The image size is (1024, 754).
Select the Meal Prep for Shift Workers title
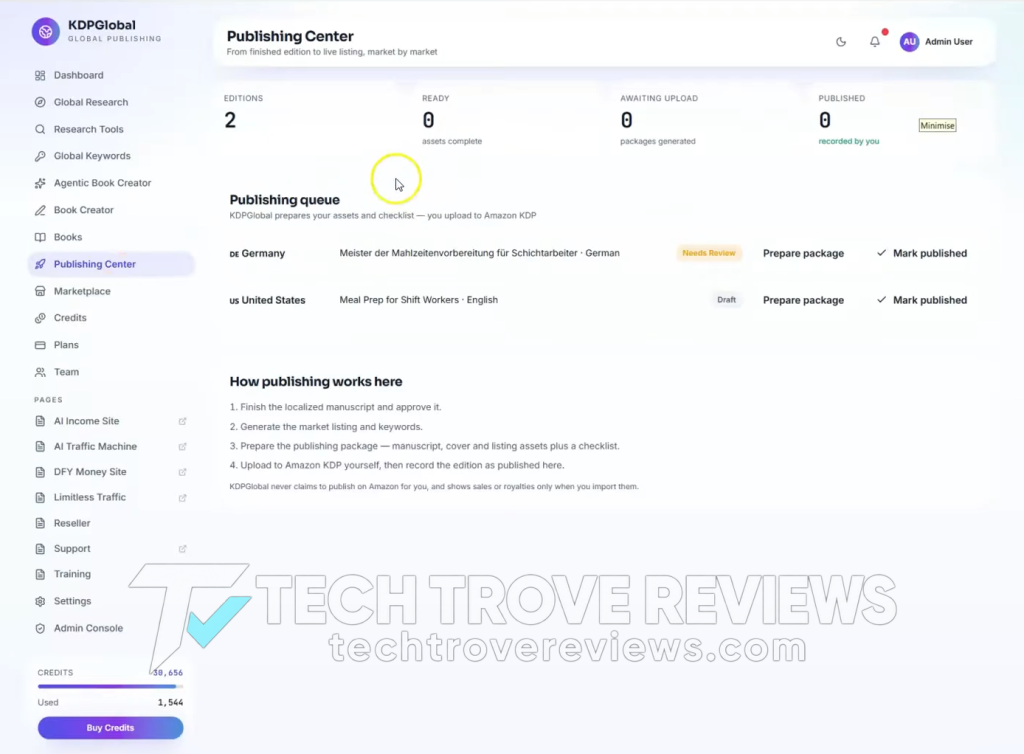(x=399, y=300)
